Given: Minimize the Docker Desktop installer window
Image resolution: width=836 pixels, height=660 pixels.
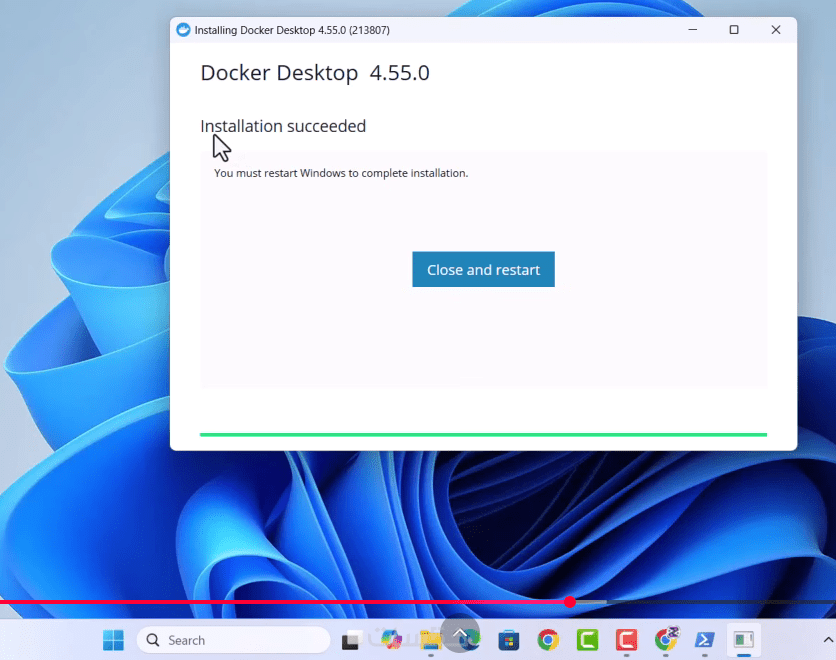Looking at the screenshot, I should coord(693,30).
